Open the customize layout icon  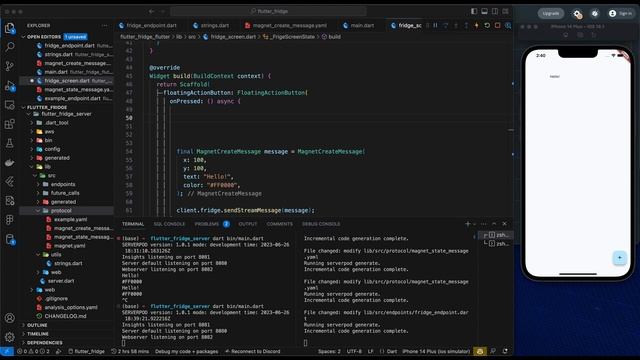[x=506, y=11]
